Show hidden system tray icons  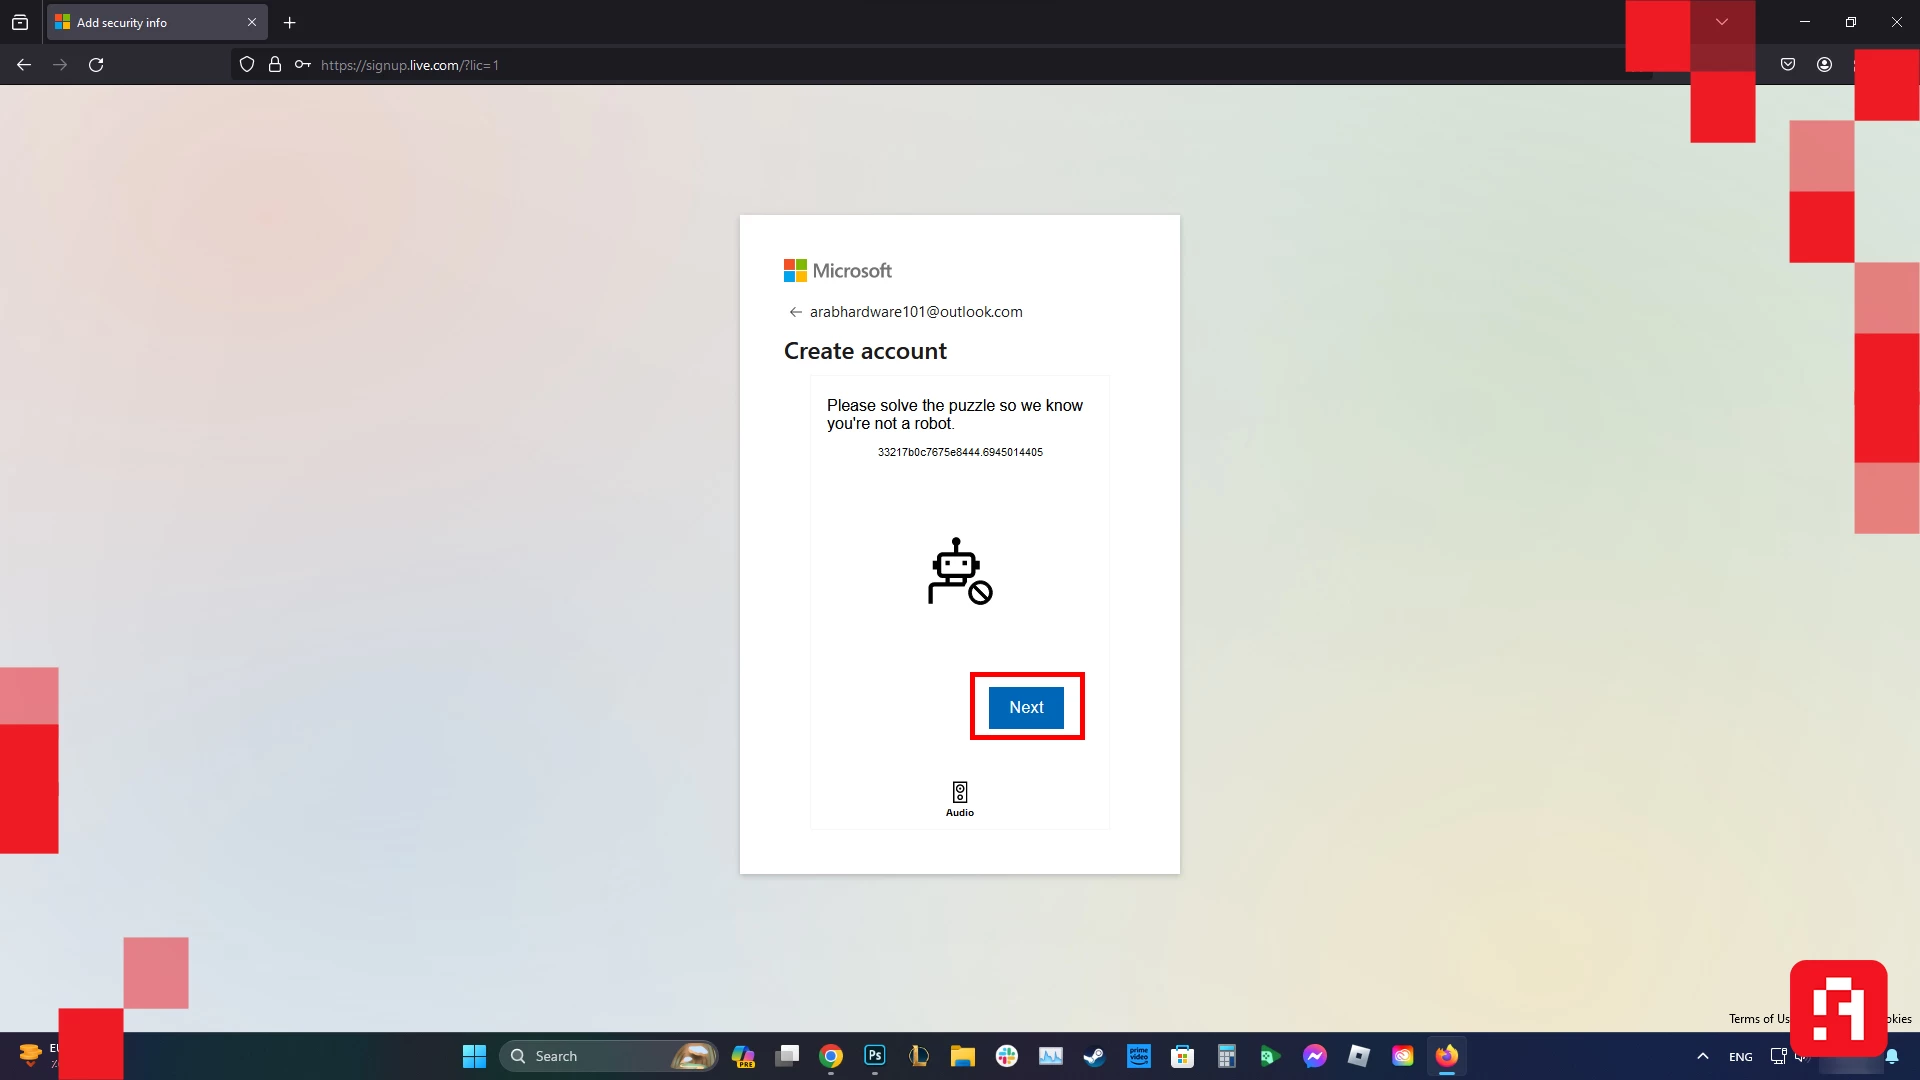coord(1703,1056)
